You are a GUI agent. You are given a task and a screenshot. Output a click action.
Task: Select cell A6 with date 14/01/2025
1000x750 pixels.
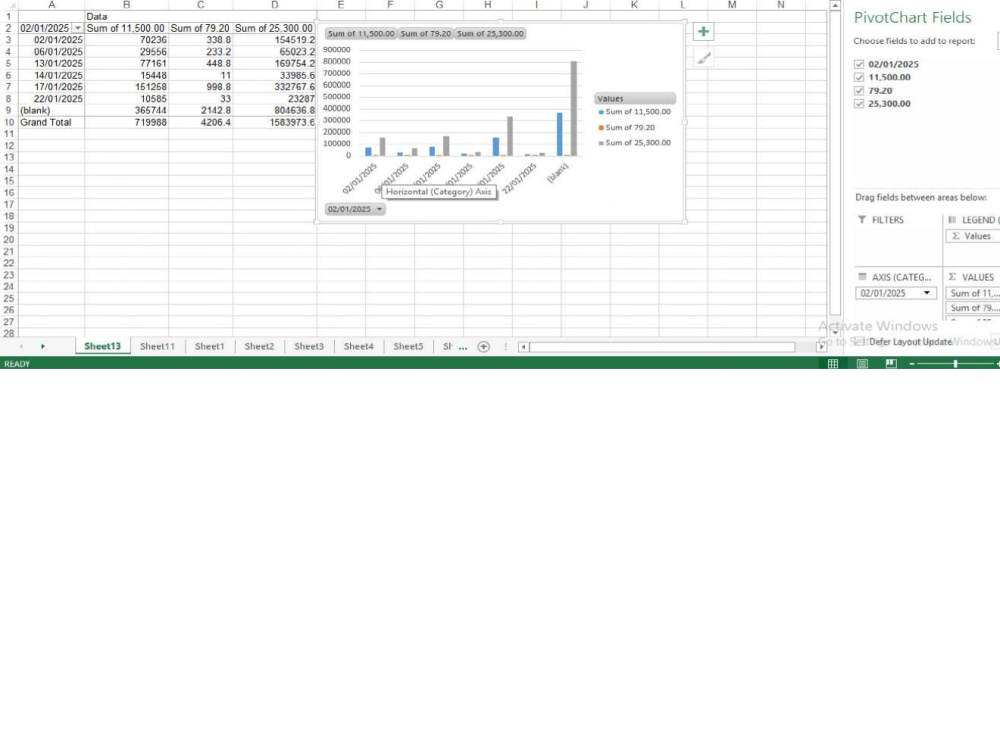point(52,75)
